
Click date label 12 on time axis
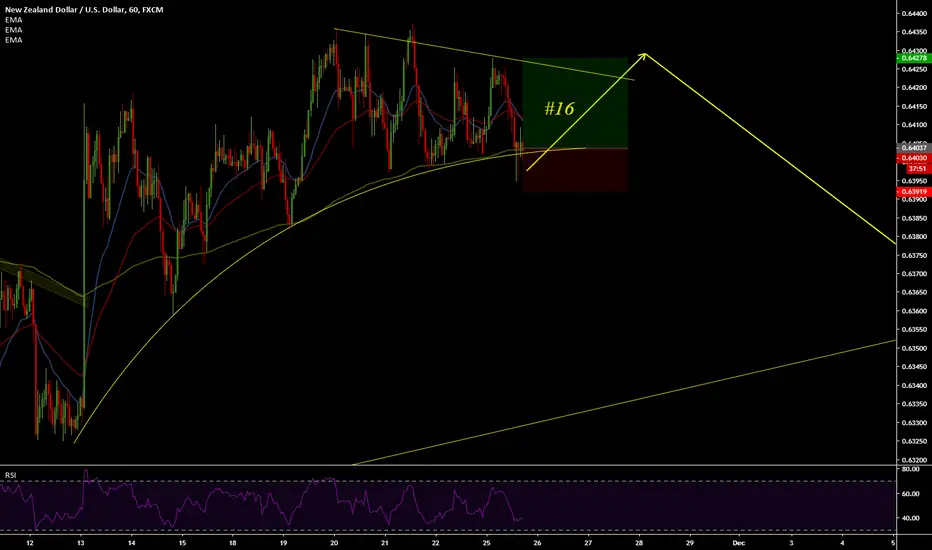click(30, 542)
